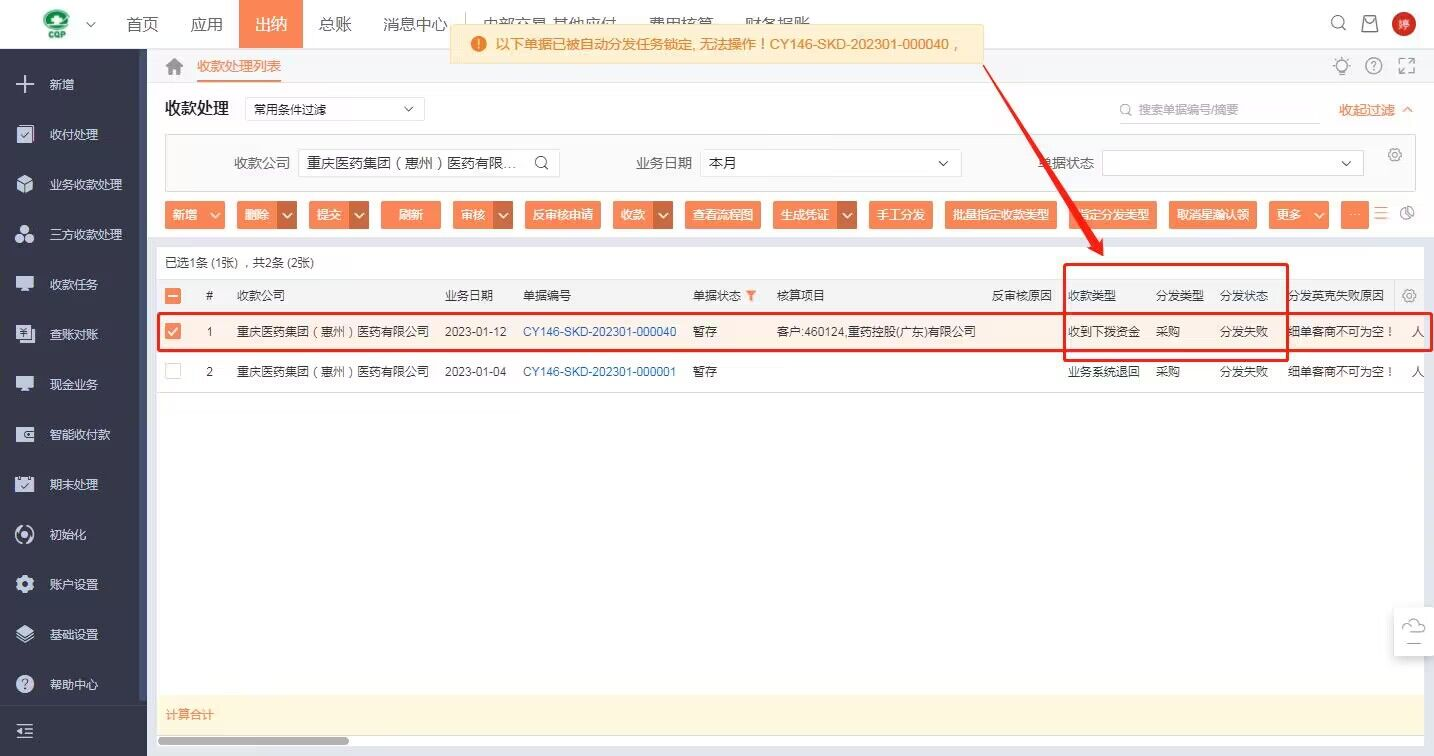Click the cloud icon on the right edge
The height and width of the screenshot is (756, 1434).
[x=1413, y=627]
